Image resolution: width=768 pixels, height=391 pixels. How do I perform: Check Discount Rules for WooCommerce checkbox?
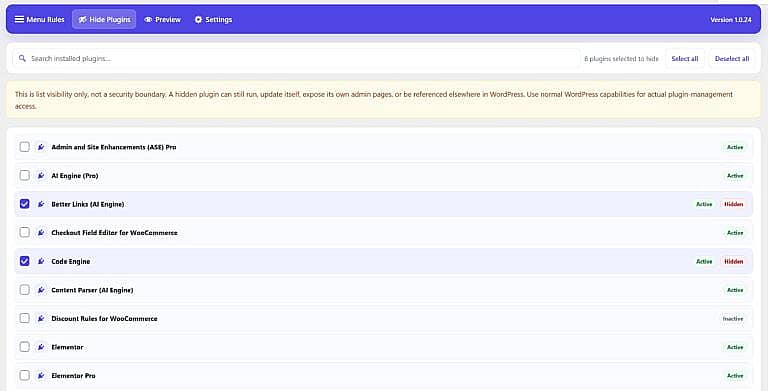tap(24, 318)
